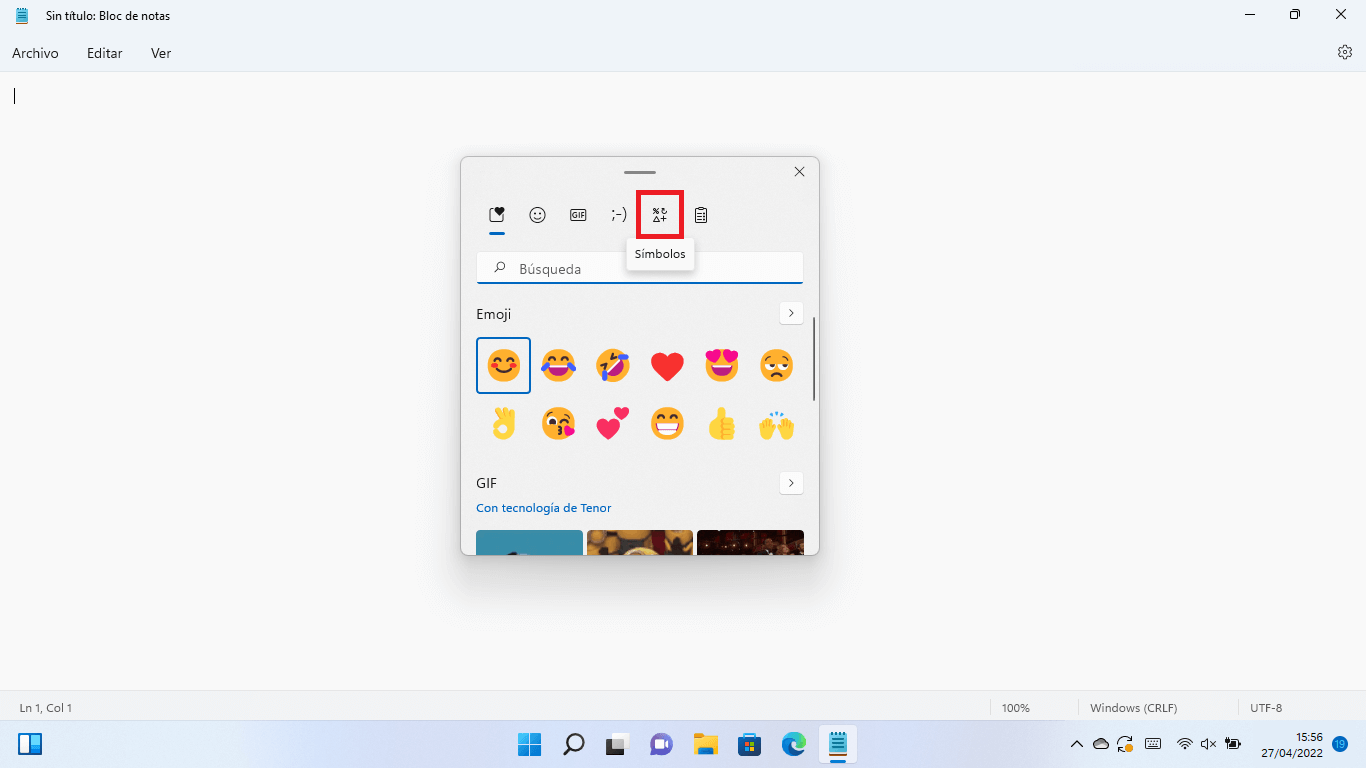Image resolution: width=1366 pixels, height=768 pixels.
Task: Insert the grinning teeth face emoji
Action: 667,424
